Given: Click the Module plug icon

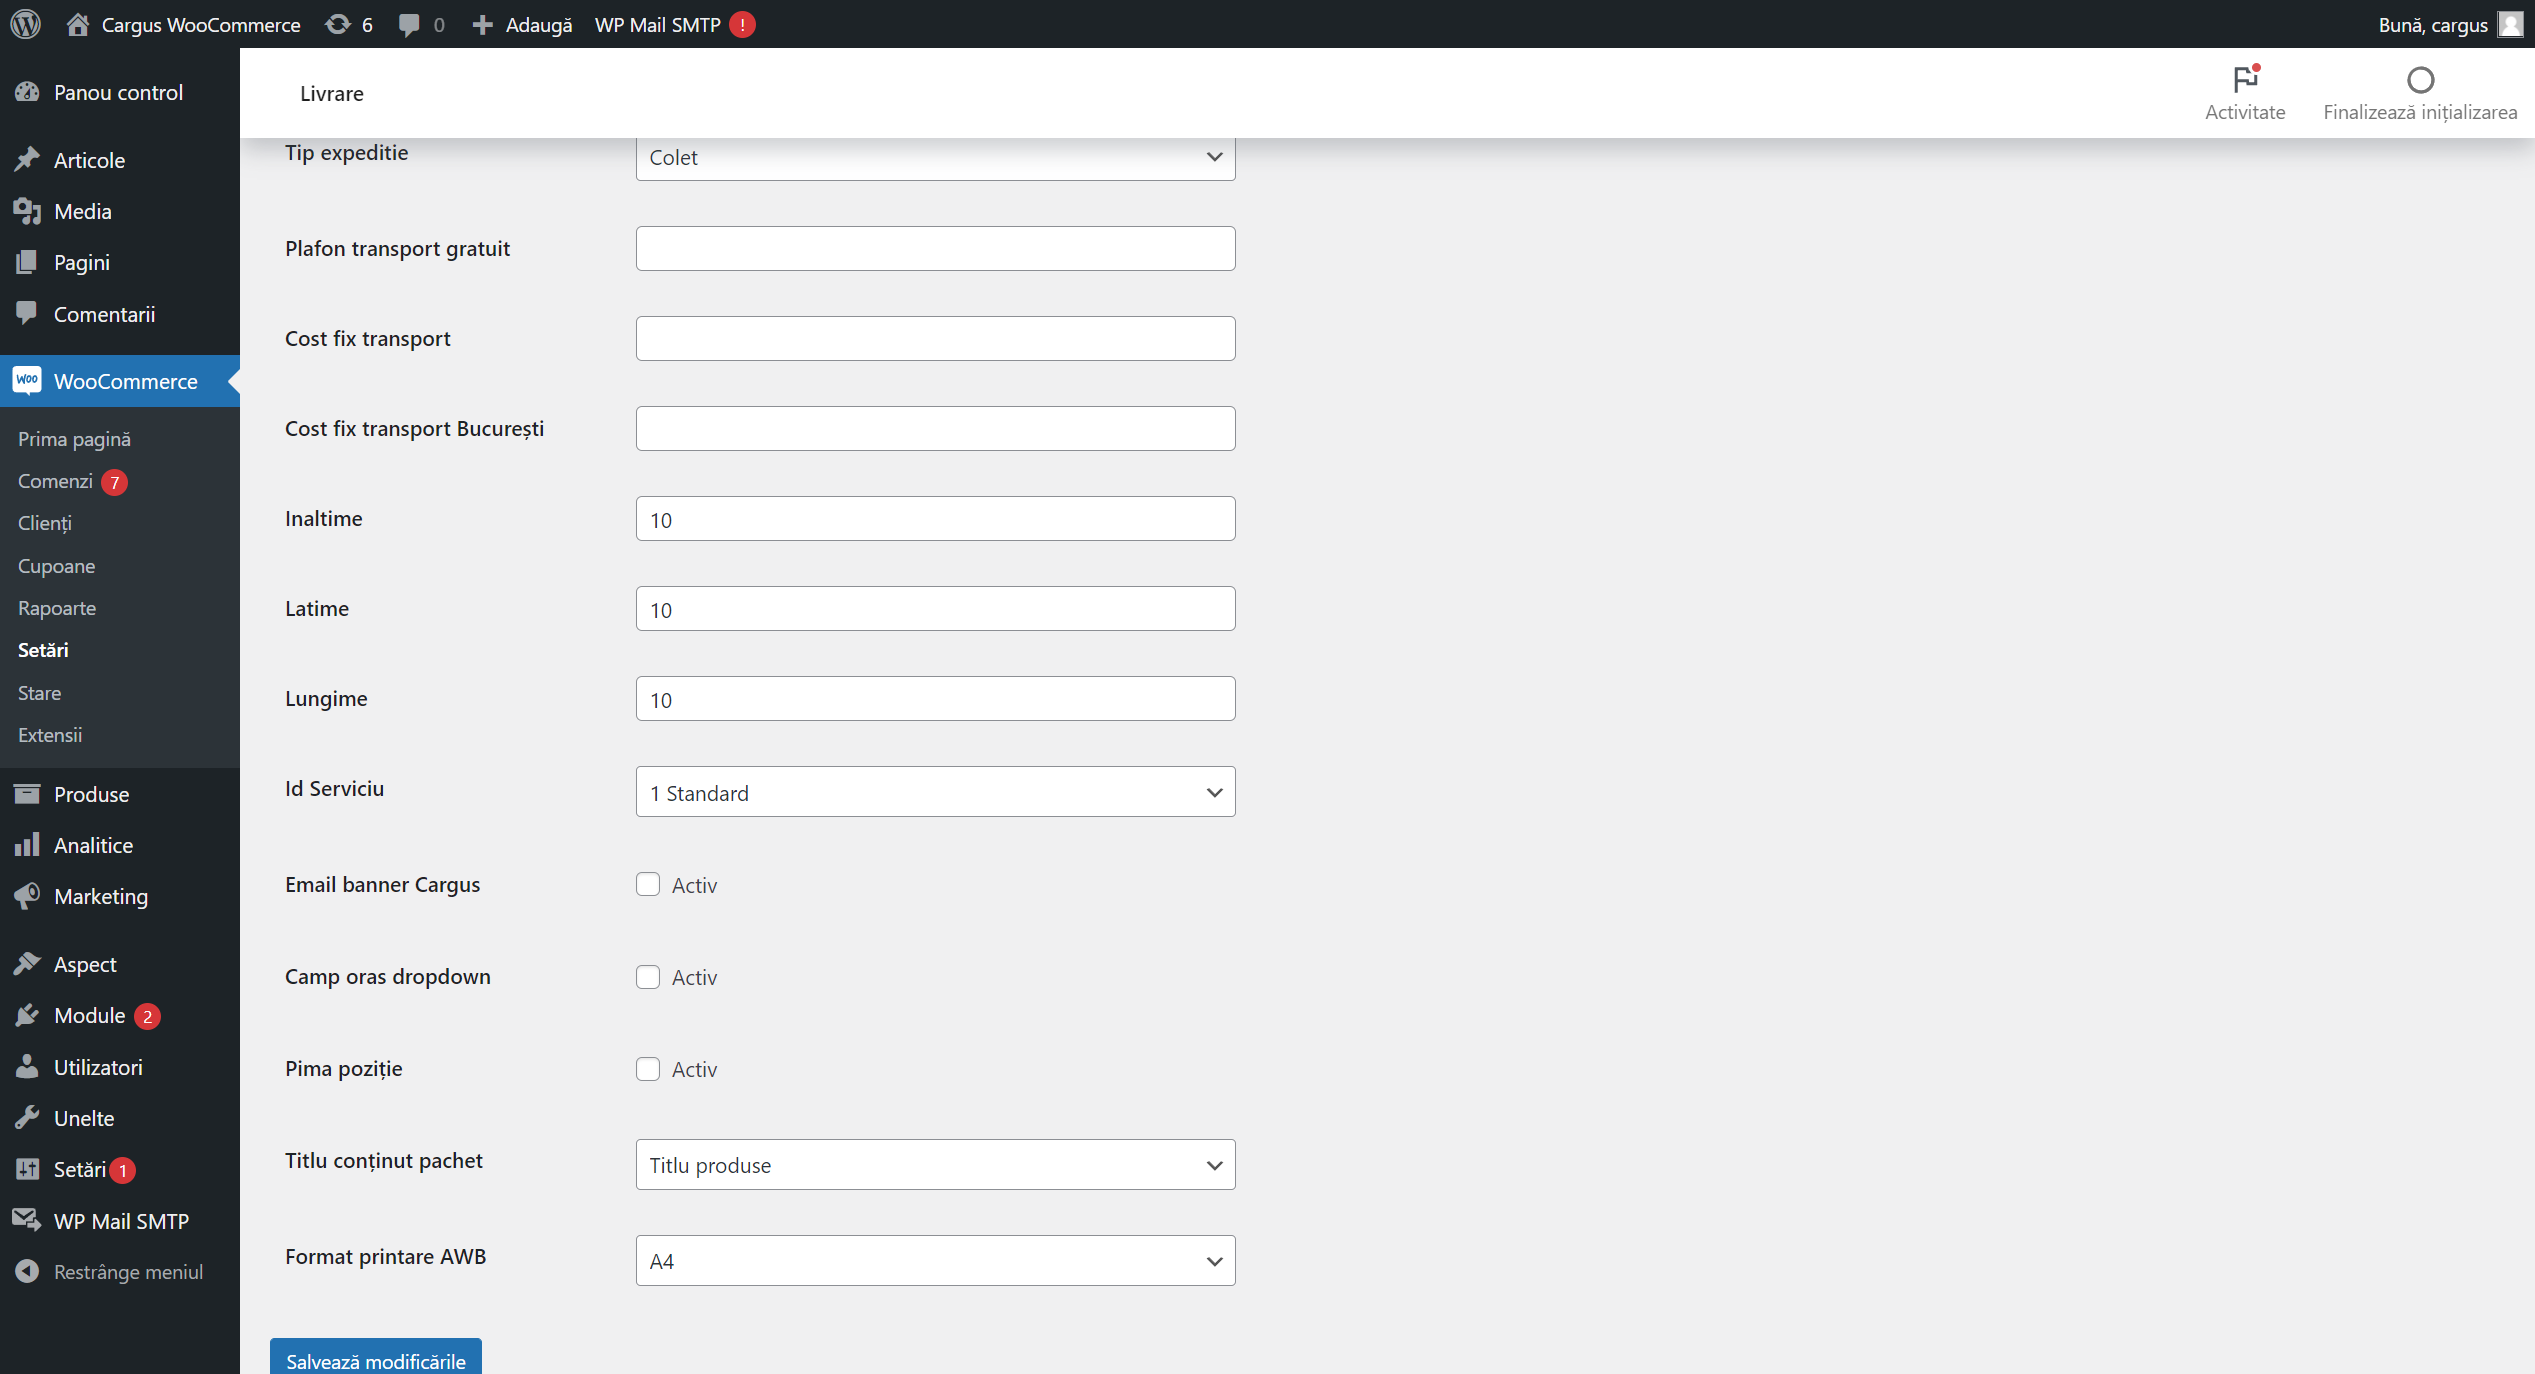Looking at the screenshot, I should pyautogui.click(x=27, y=1015).
